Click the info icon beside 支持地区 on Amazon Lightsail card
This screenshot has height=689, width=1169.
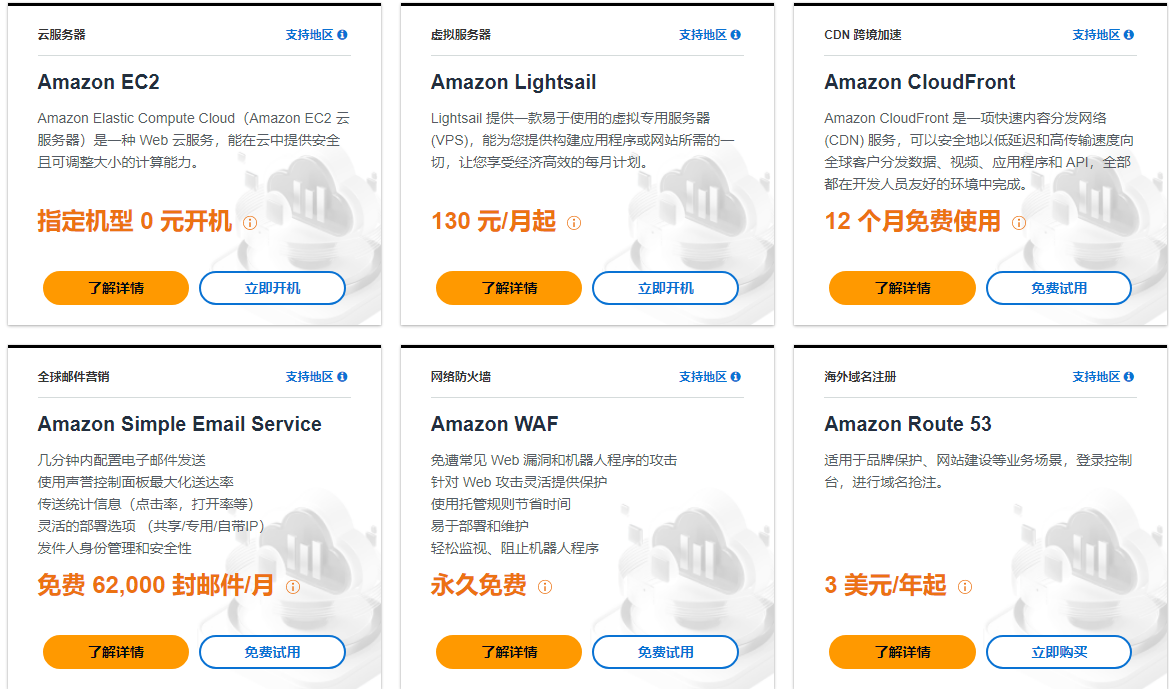[x=736, y=34]
